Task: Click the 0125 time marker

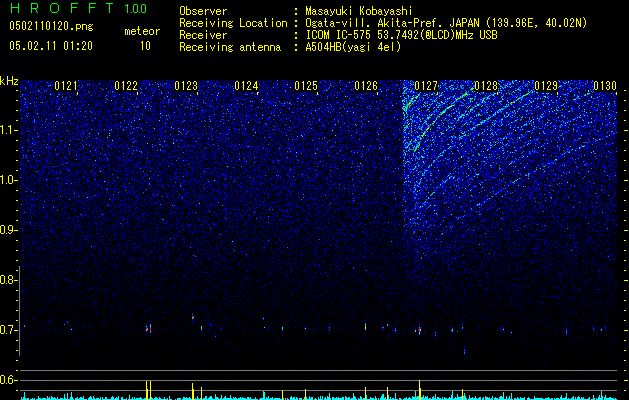Action: 306,86
